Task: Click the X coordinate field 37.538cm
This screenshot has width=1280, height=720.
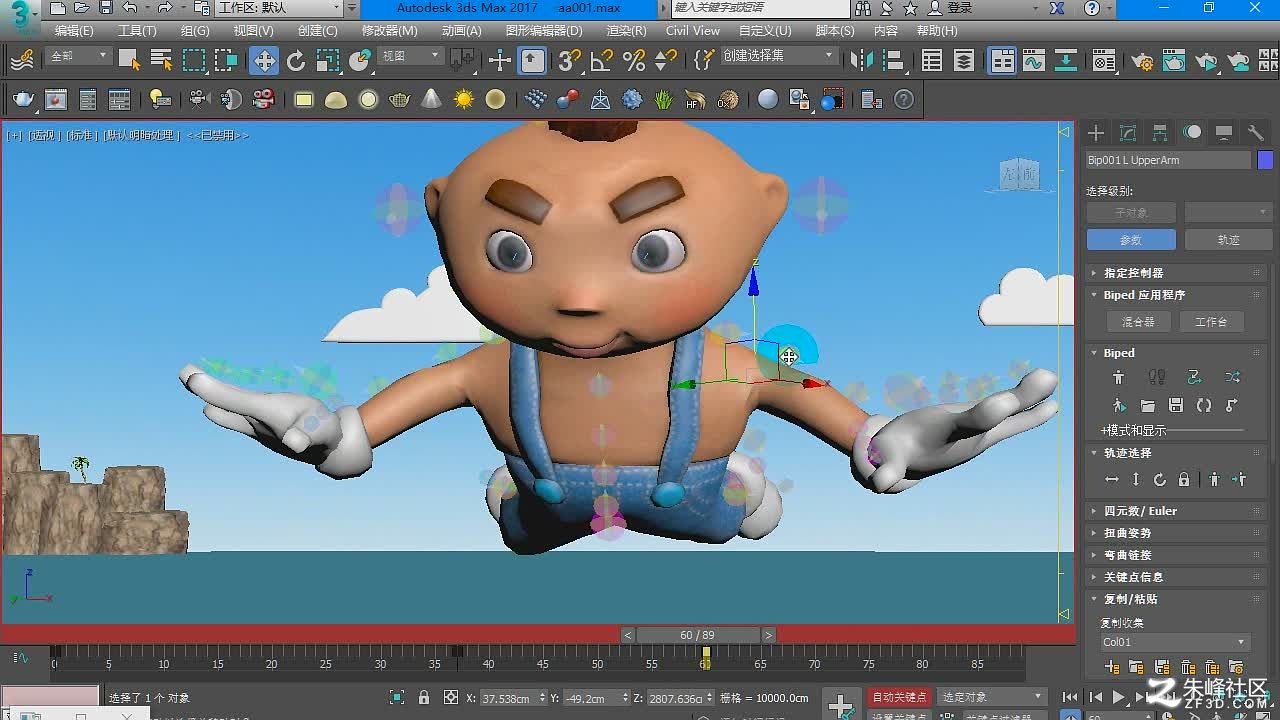Action: (507, 698)
